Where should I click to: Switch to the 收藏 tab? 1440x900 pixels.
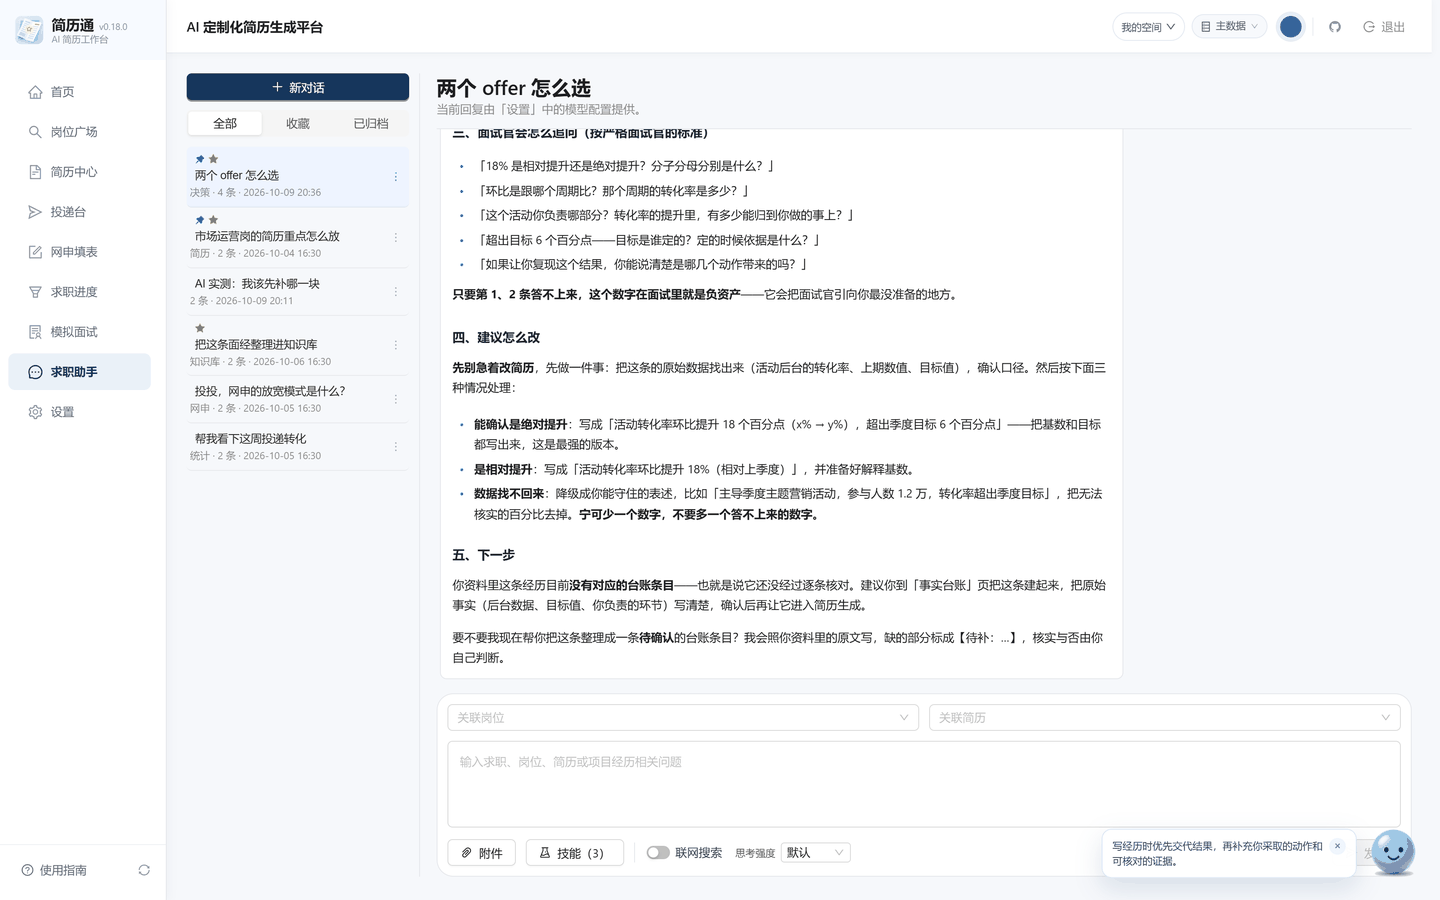(x=298, y=124)
